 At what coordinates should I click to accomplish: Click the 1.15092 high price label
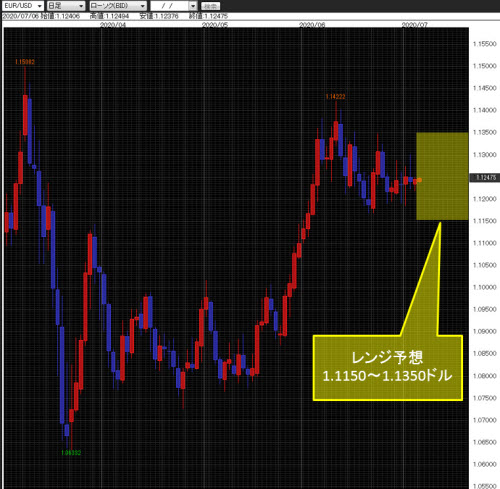[25, 62]
